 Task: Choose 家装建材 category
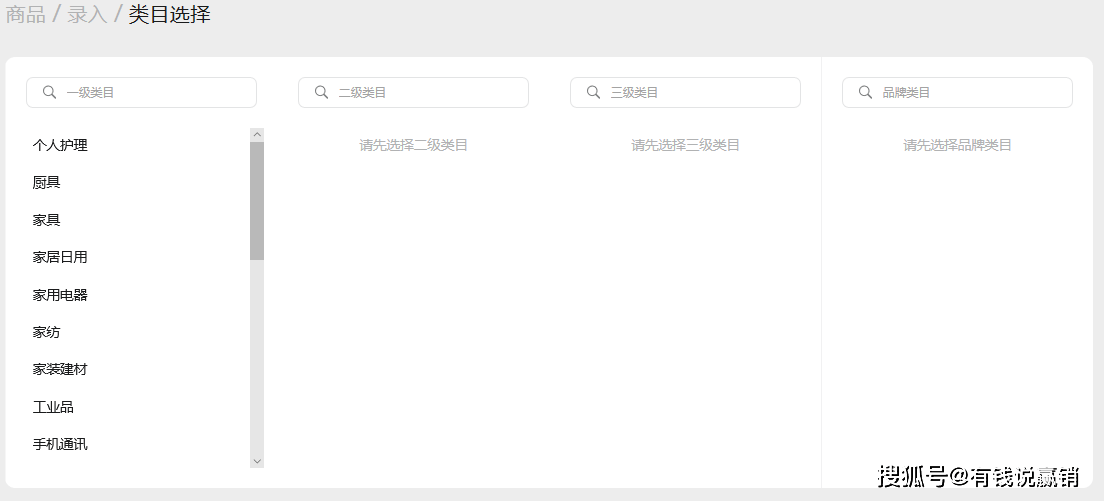(x=60, y=369)
